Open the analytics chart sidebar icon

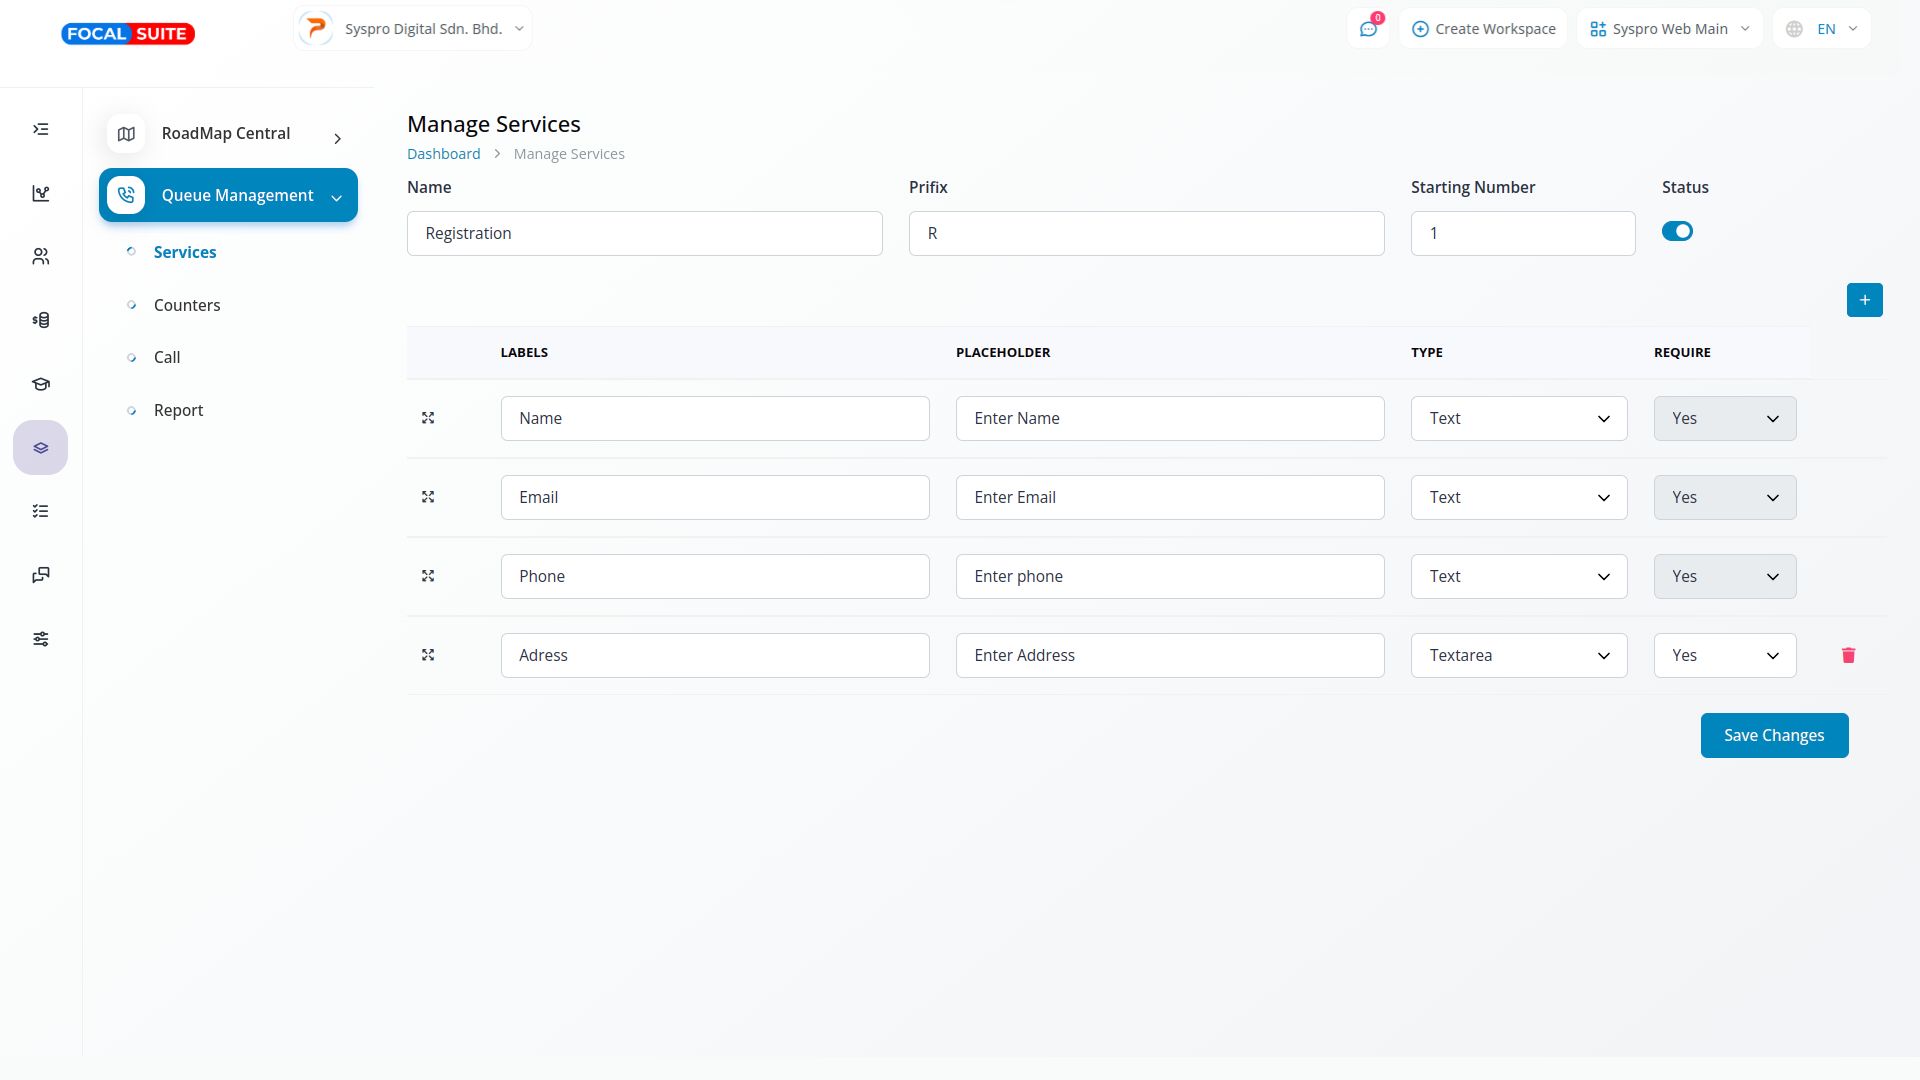(x=41, y=193)
